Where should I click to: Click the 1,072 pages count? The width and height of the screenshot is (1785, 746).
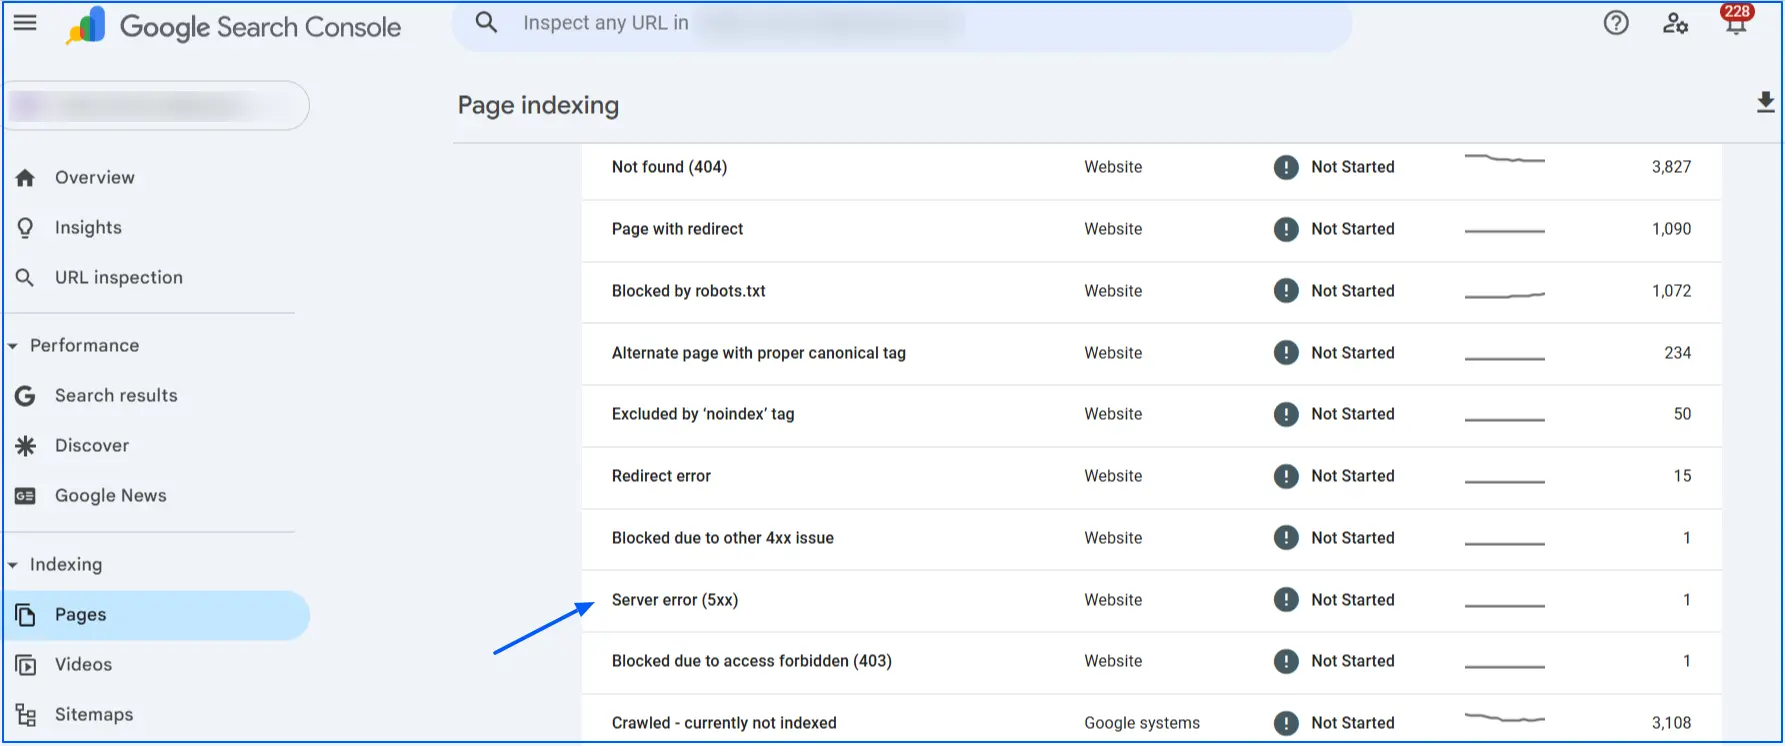click(1671, 291)
